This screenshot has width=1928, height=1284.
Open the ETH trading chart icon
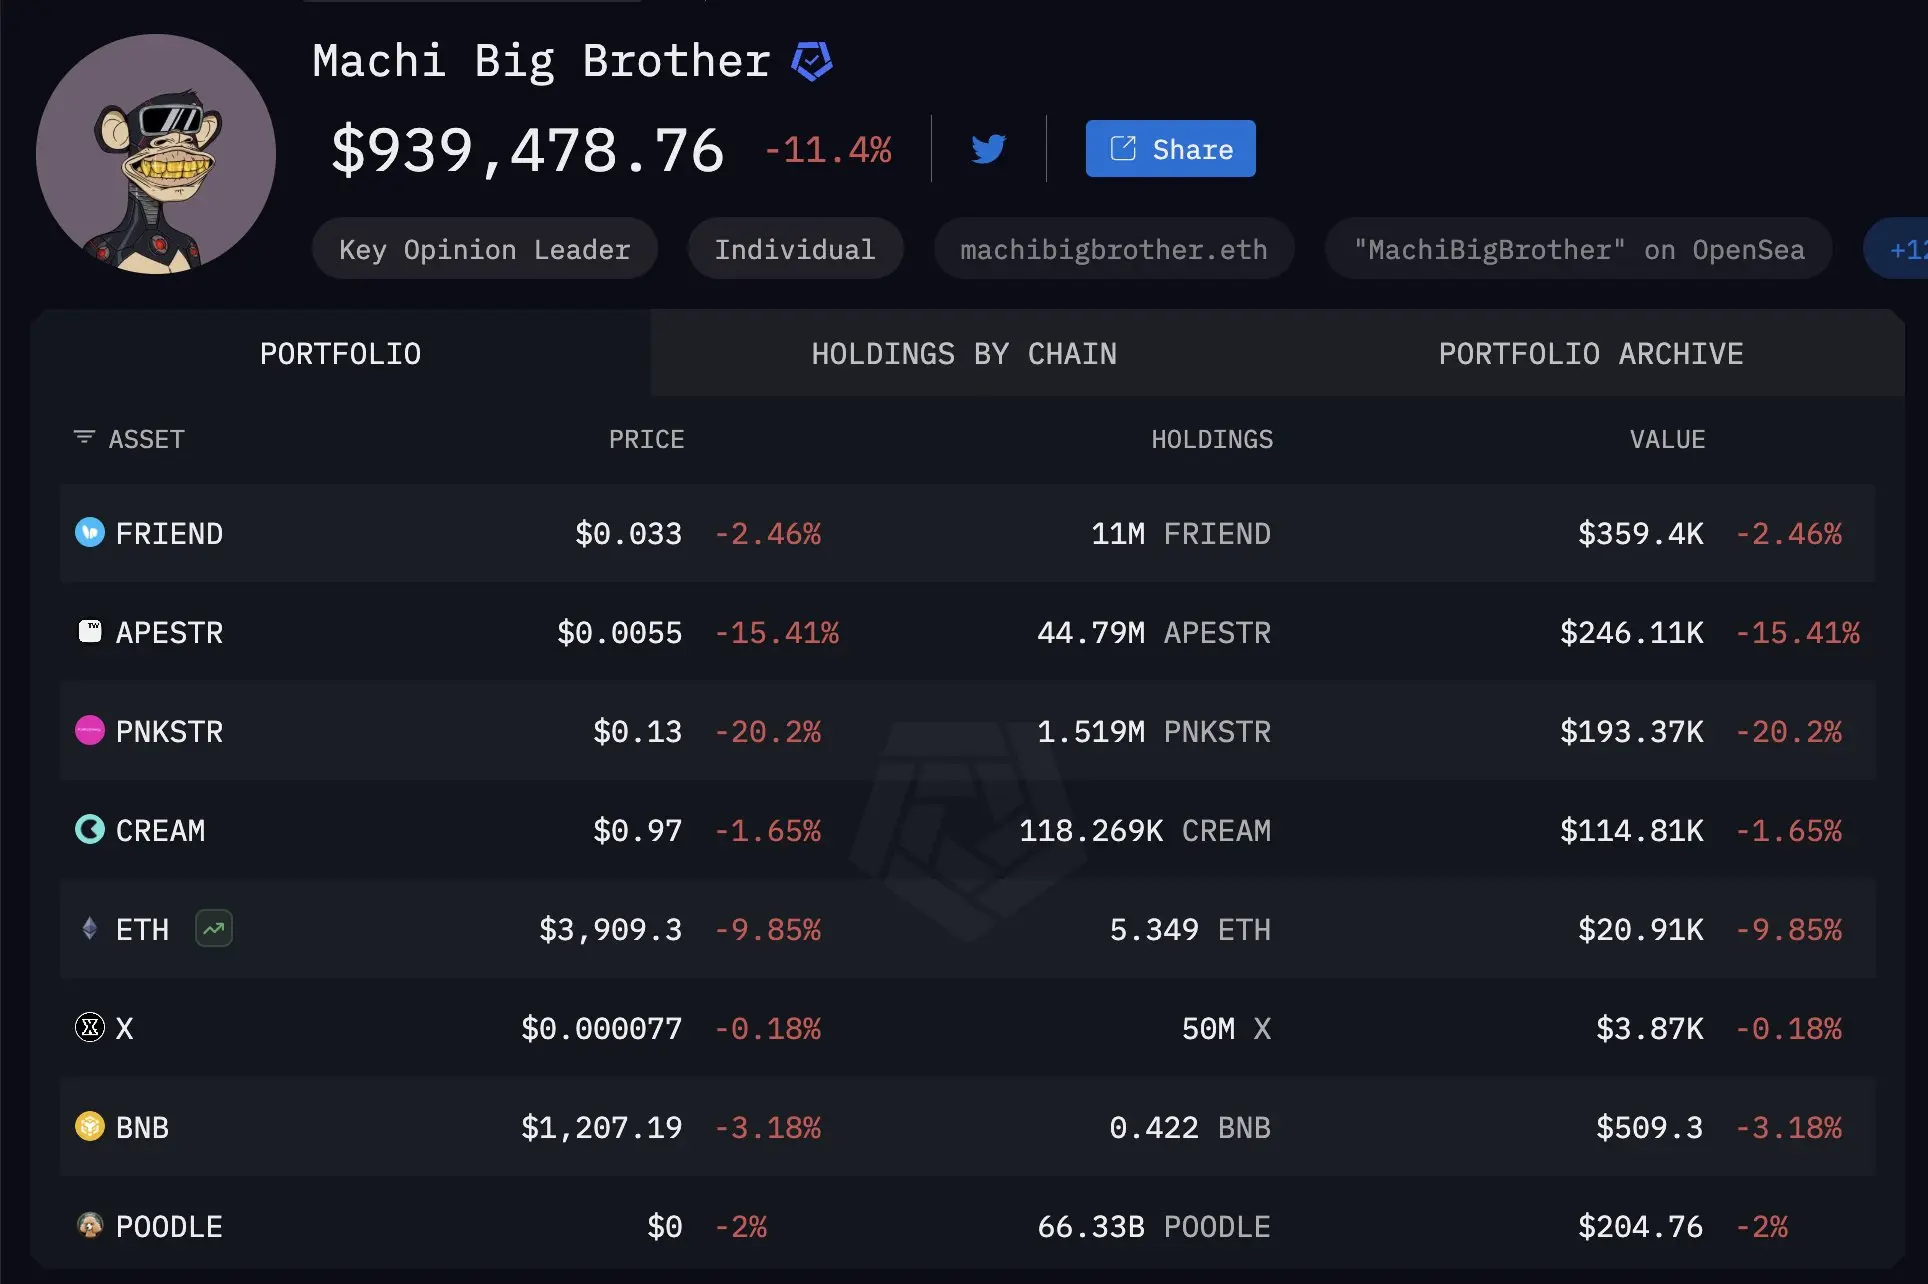coord(214,929)
